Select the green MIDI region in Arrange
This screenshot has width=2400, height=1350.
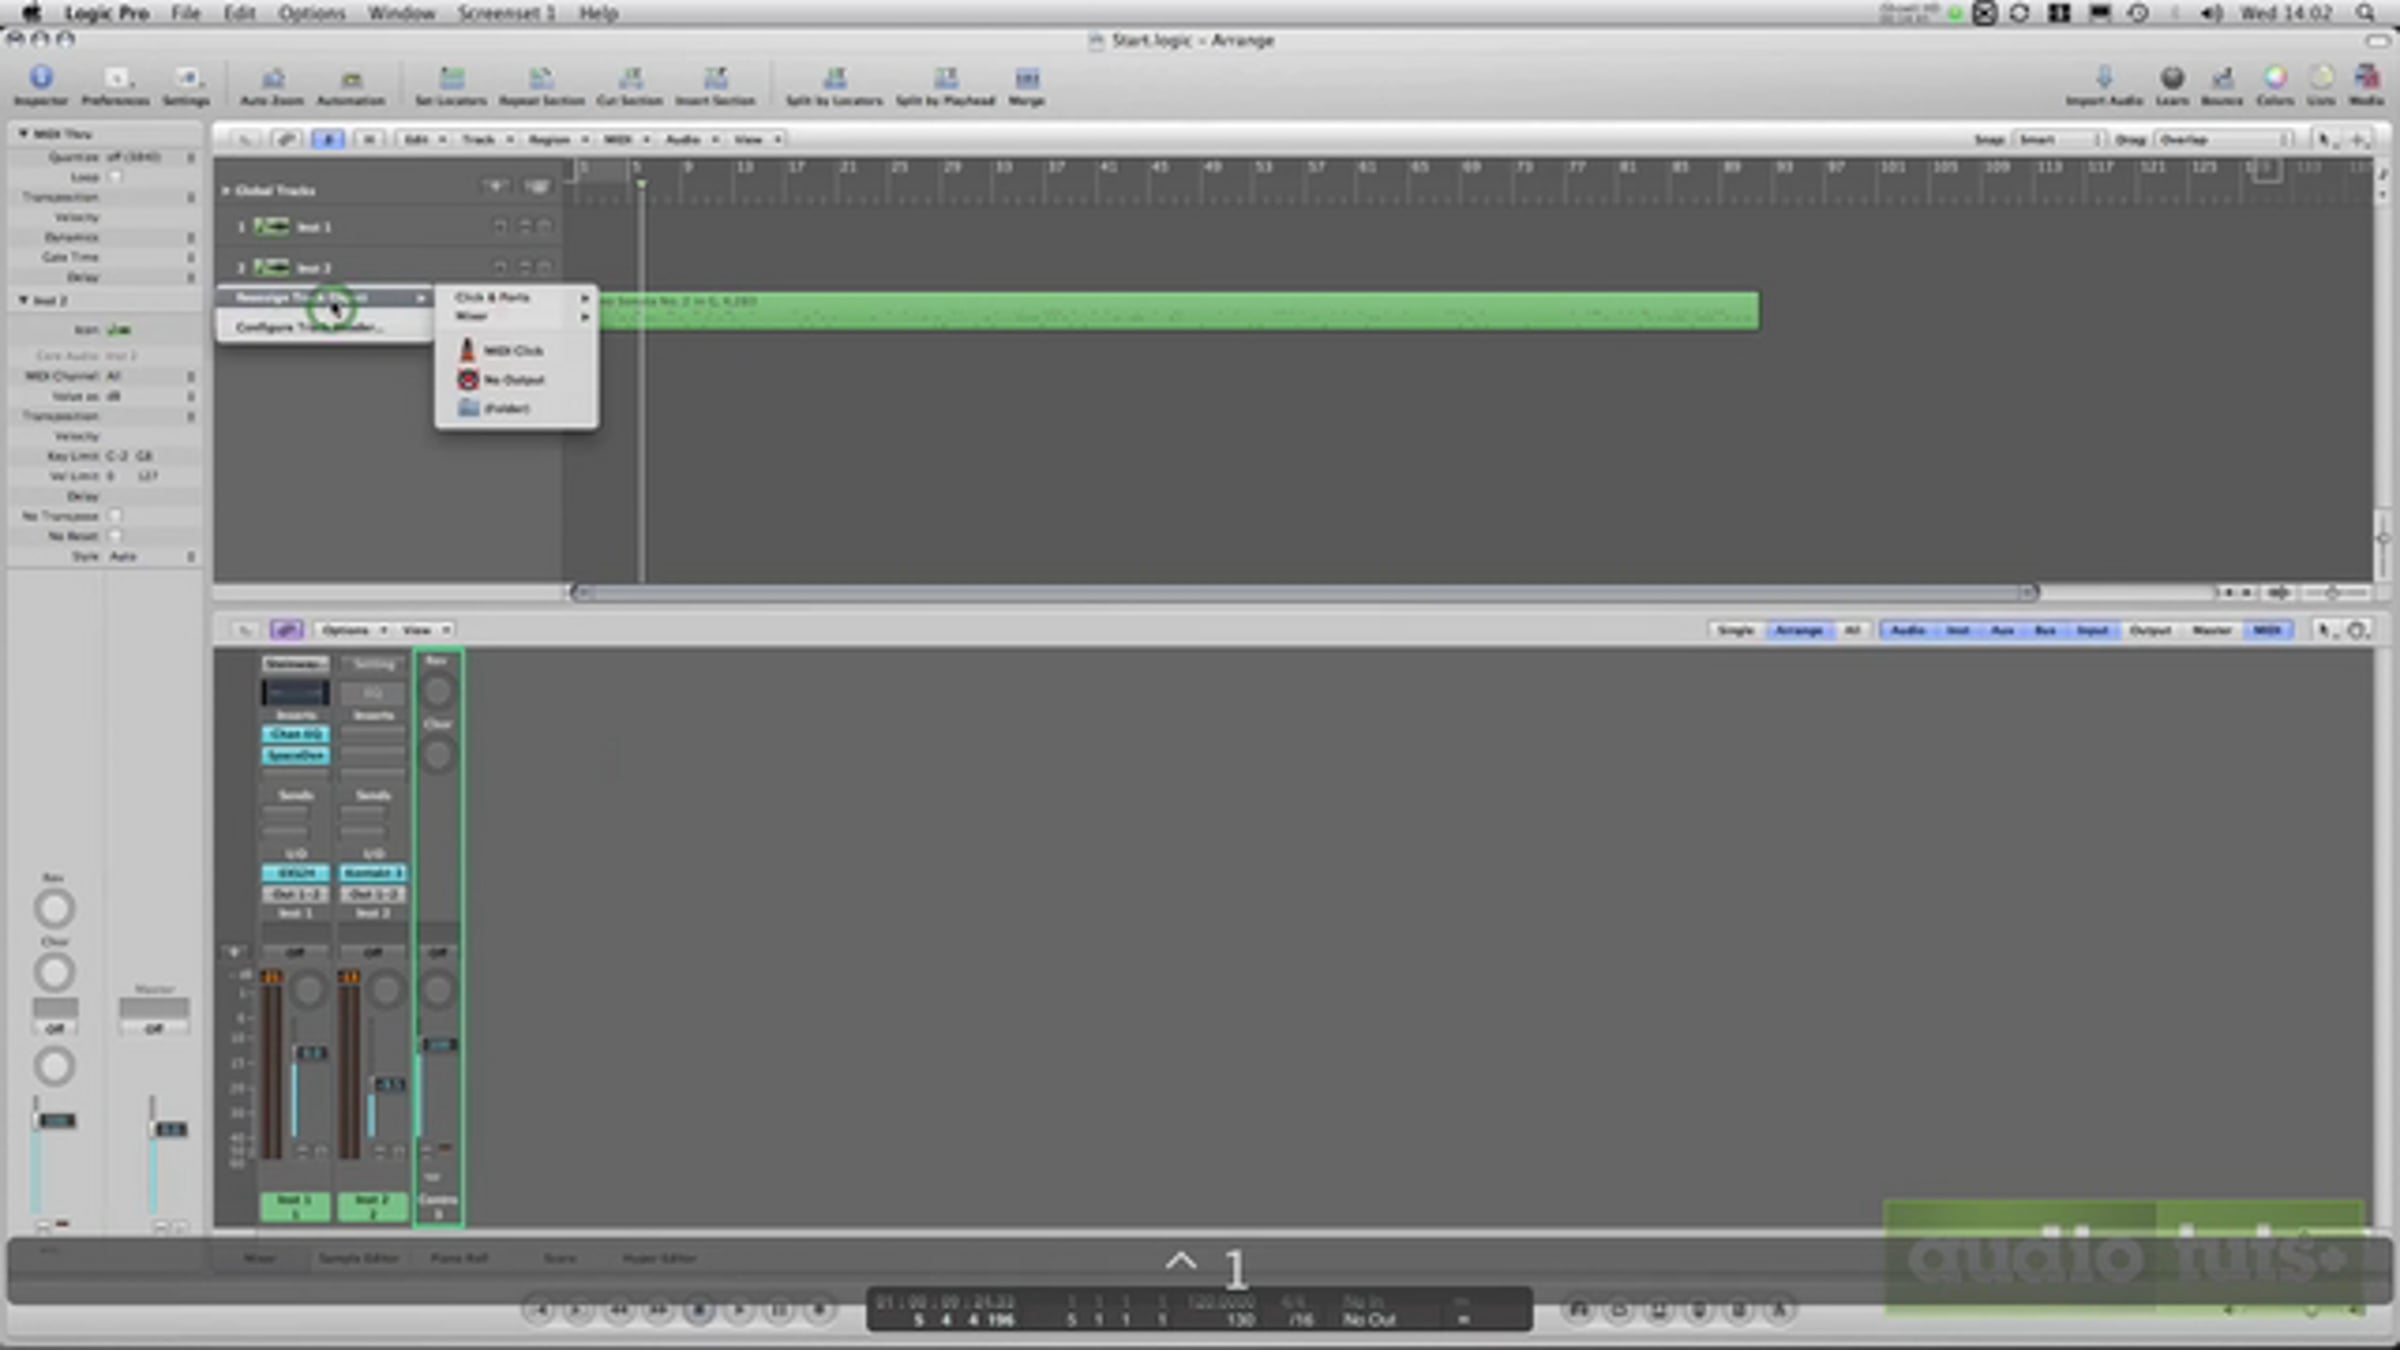(1178, 311)
